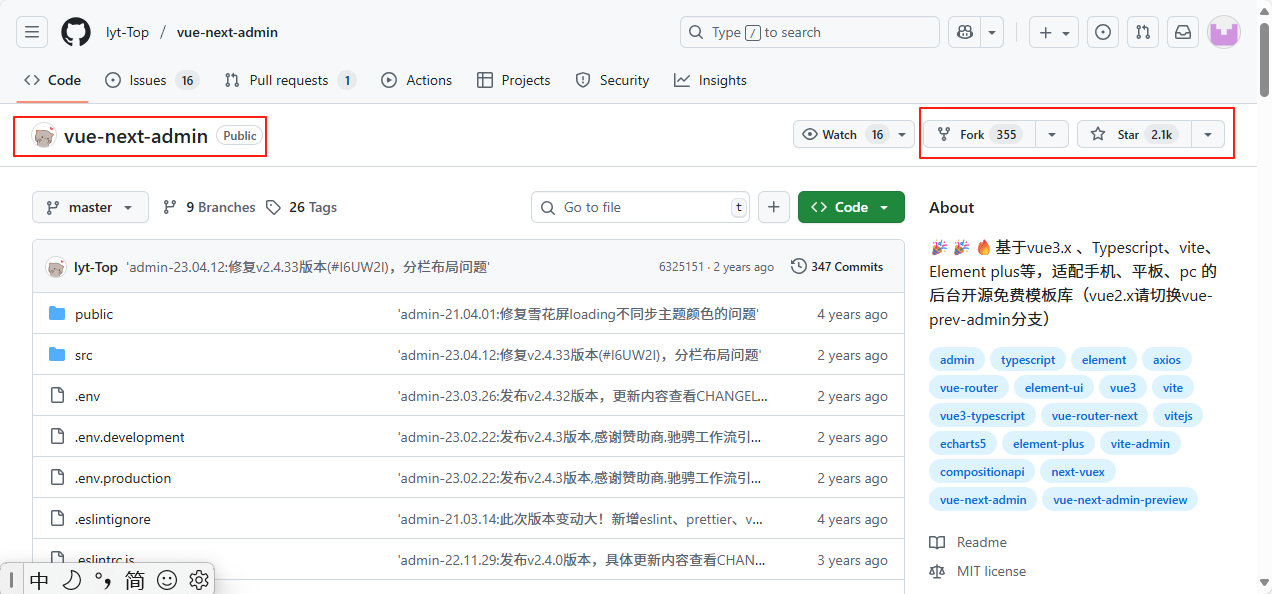1272x594 pixels.
Task: Open IME settings gear icon
Action: (x=198, y=580)
